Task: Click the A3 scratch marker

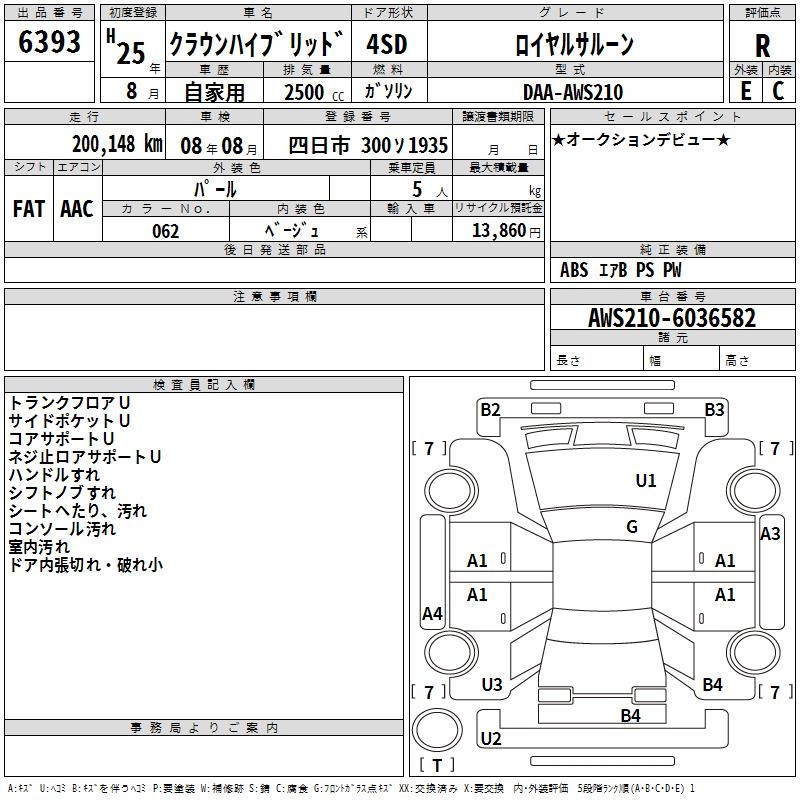Action: point(770,534)
